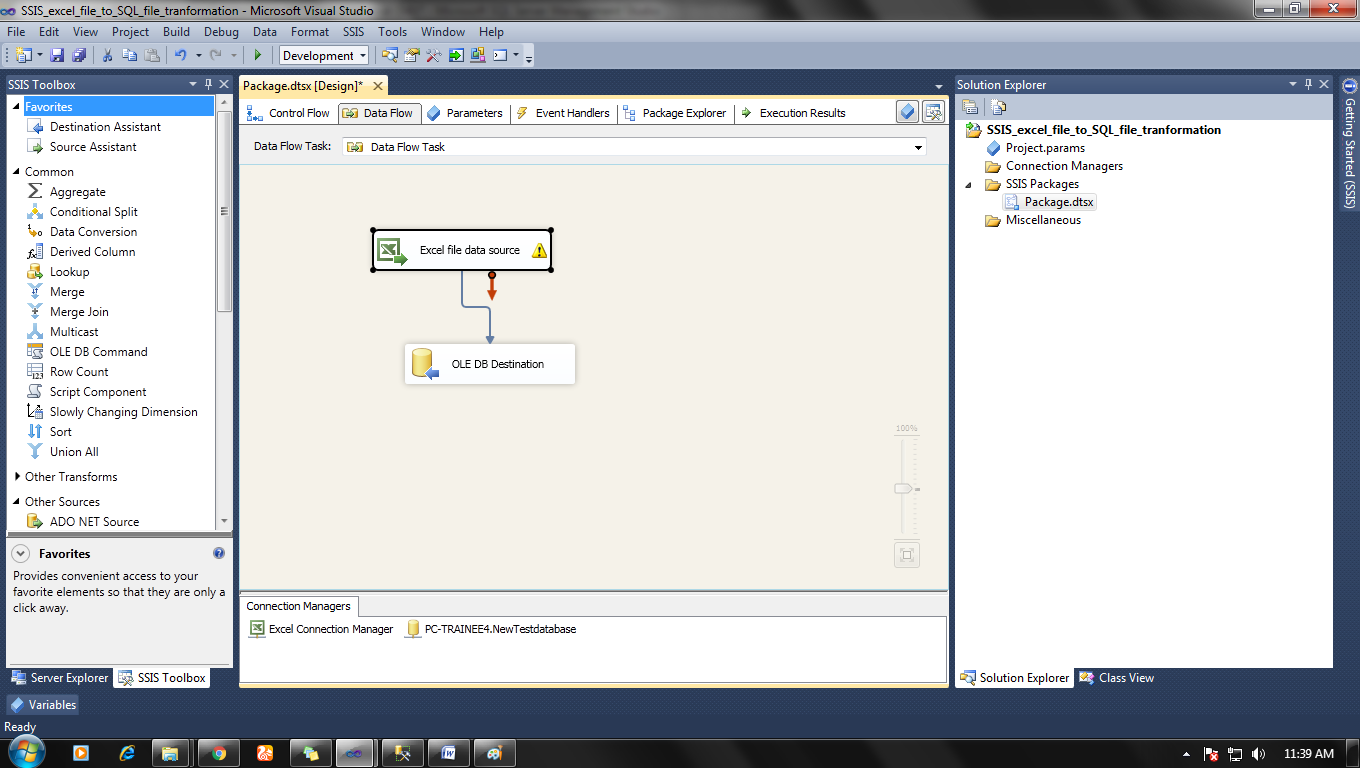The height and width of the screenshot is (768, 1360).
Task: Toggle auto-hide pin on Solution Explorer
Action: tap(1307, 85)
